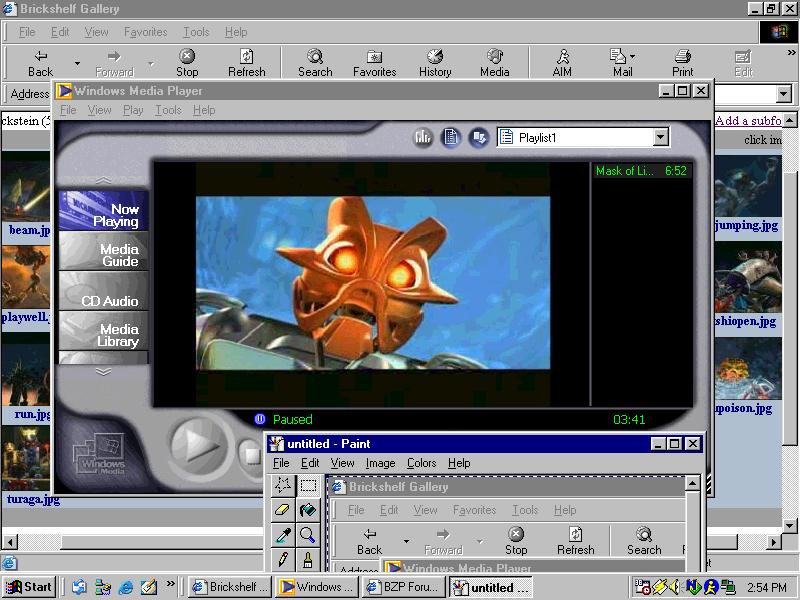The image size is (800, 600).
Task: Open the poison.jpg image link
Action: pyautogui.click(x=744, y=408)
